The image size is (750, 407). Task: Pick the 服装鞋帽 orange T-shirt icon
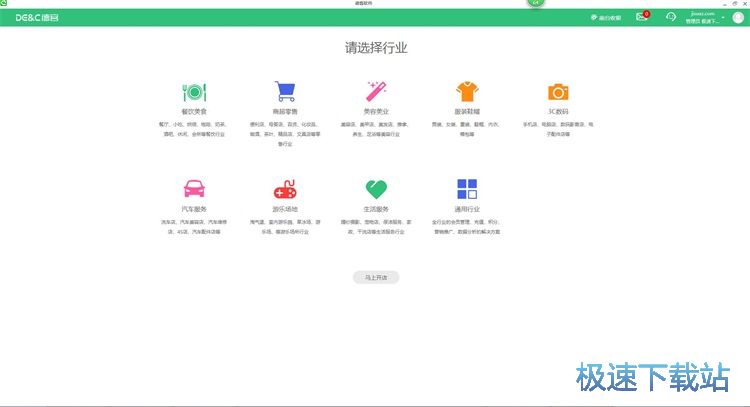tap(467, 91)
